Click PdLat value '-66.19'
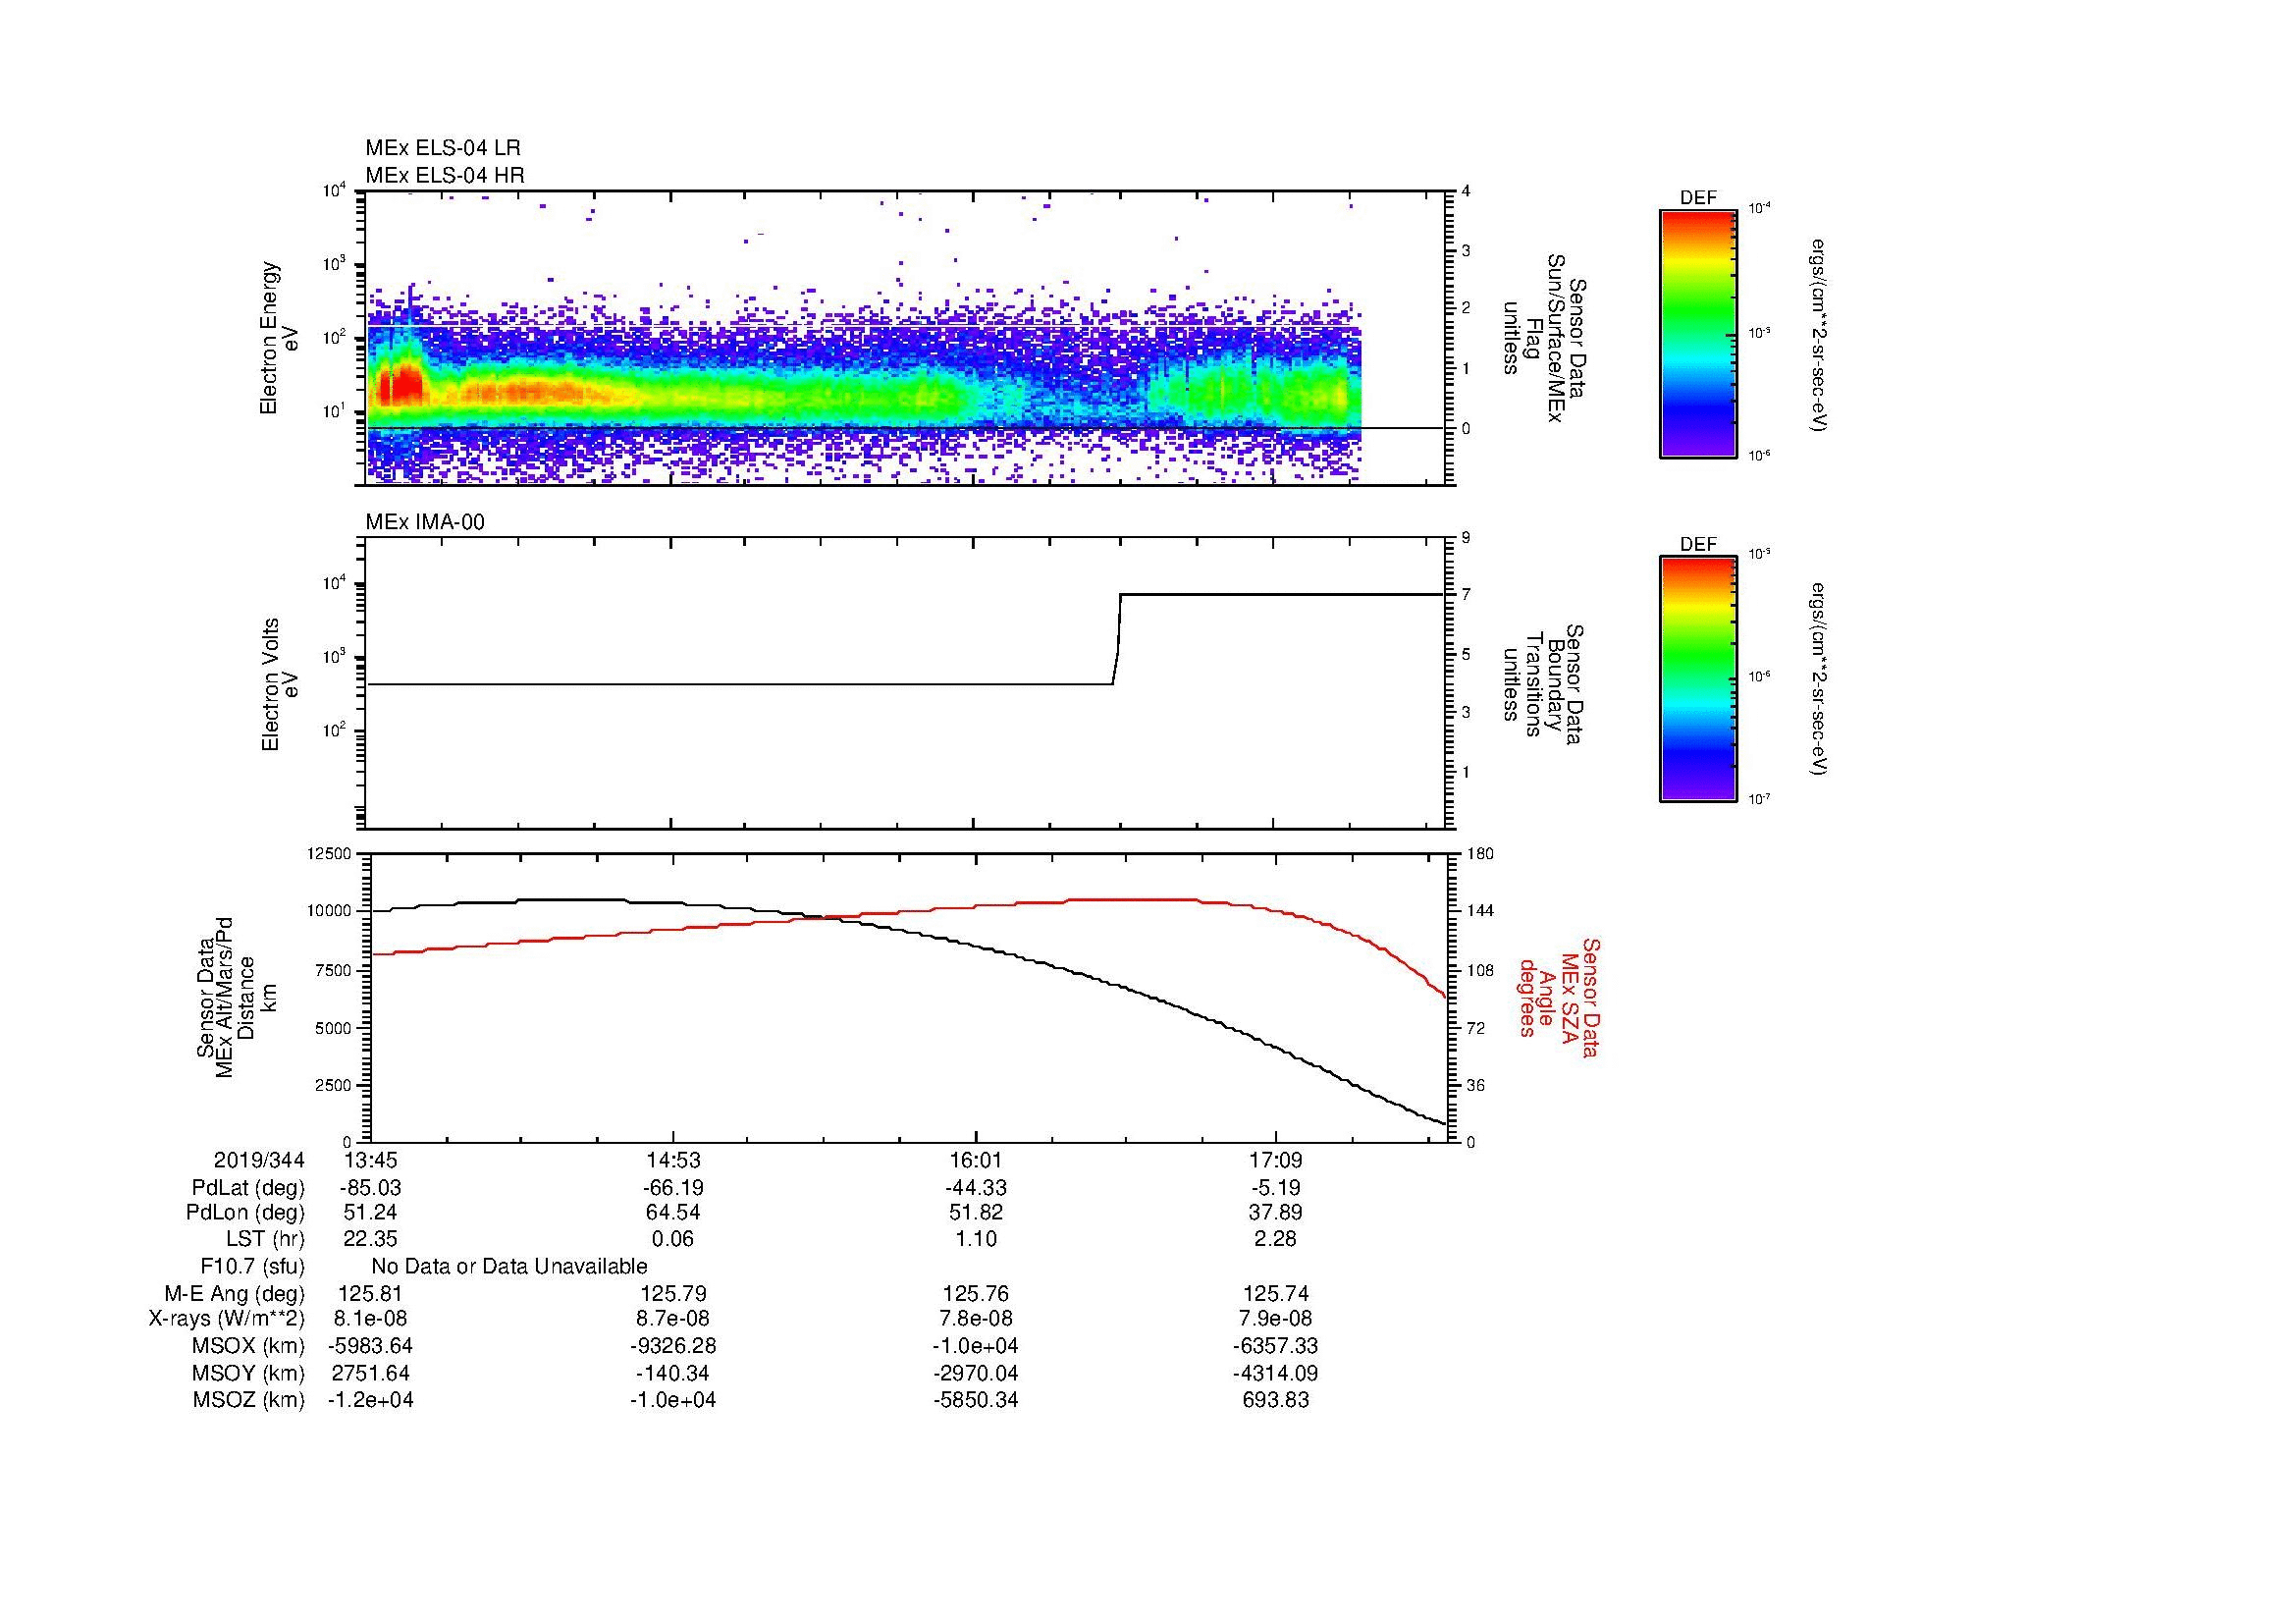The image size is (2296, 1623). (673, 1188)
